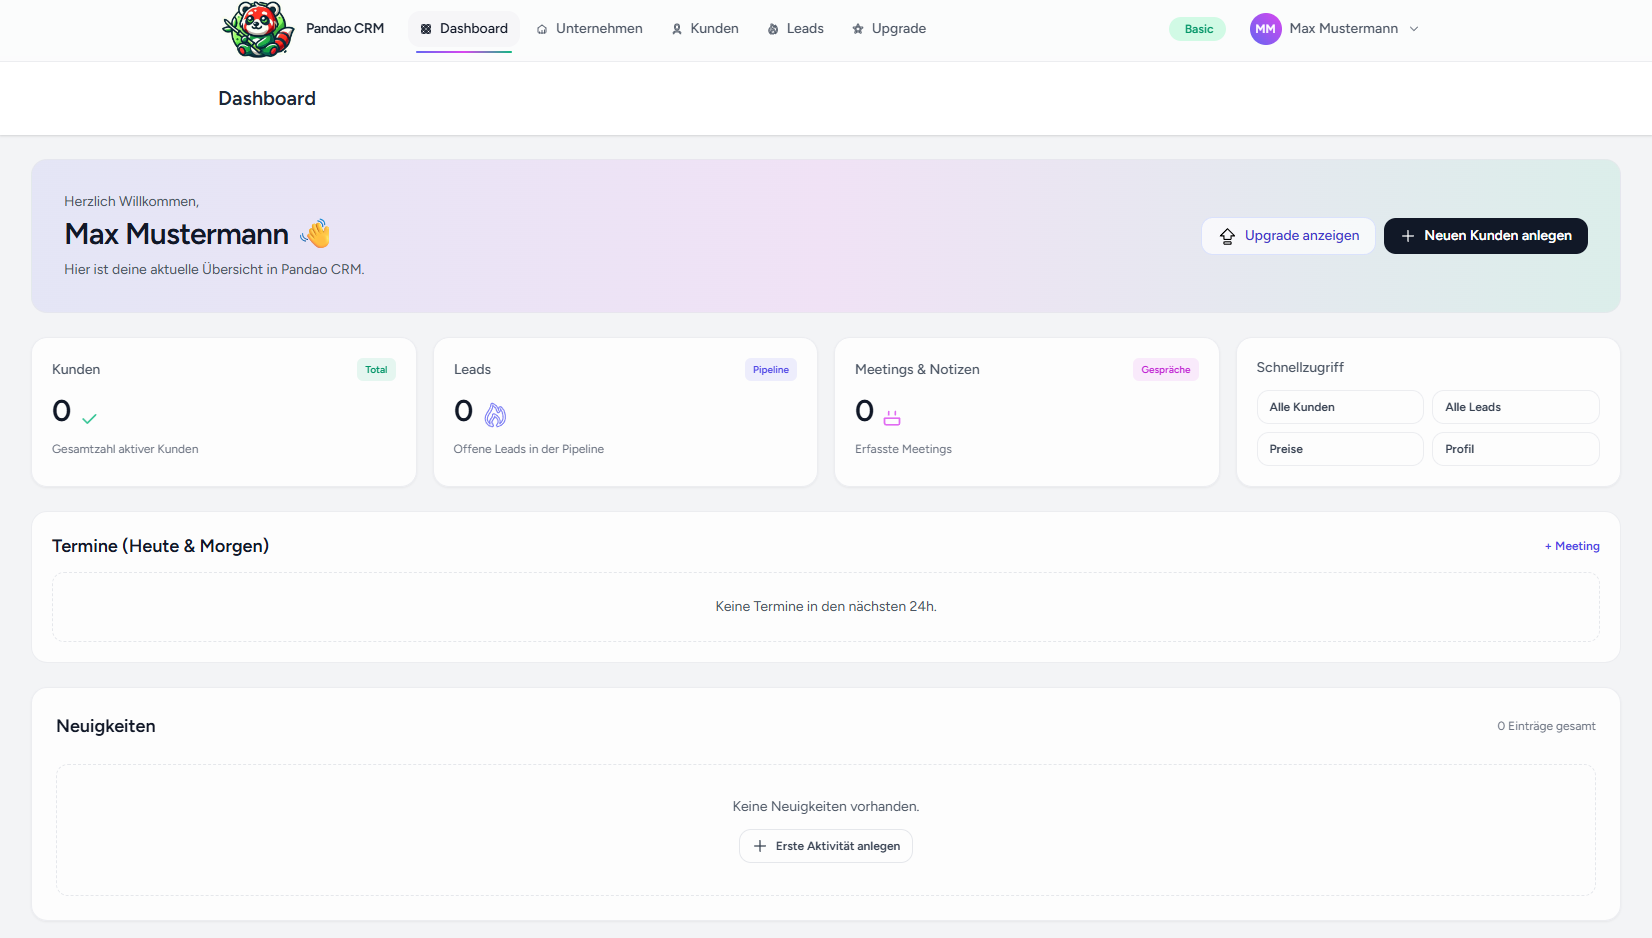1652x938 pixels.
Task: Click the plus icon in Erste Aktivität anlegen
Action: click(760, 845)
